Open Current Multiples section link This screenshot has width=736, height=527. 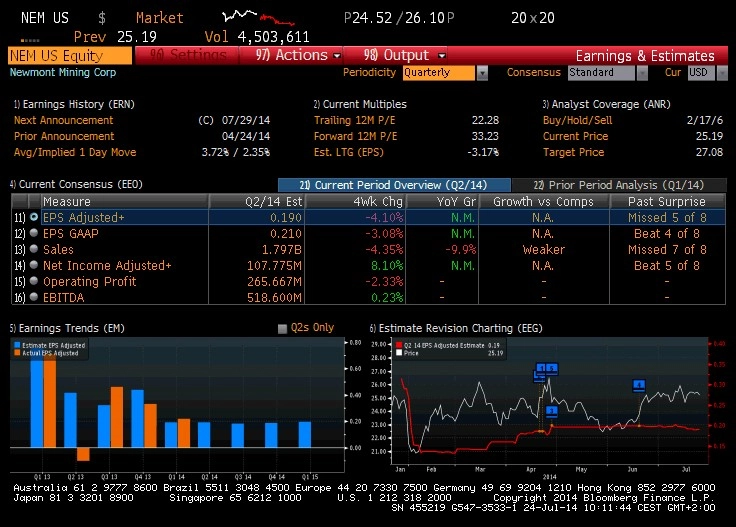[360, 104]
